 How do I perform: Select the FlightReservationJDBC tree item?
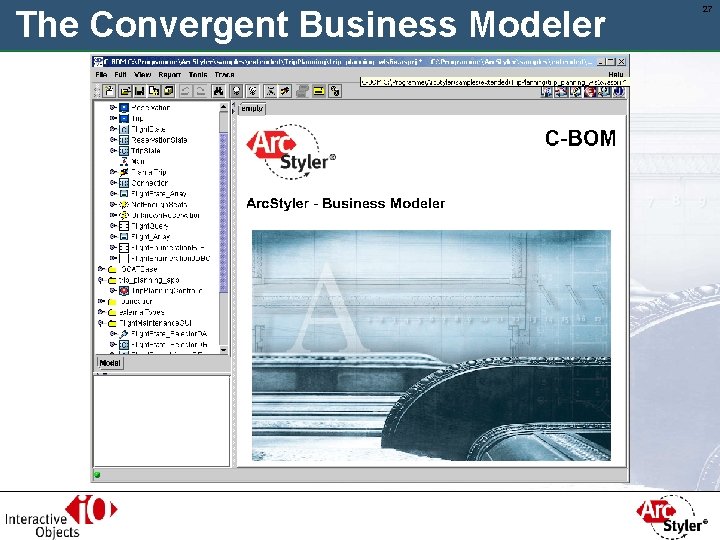171,258
